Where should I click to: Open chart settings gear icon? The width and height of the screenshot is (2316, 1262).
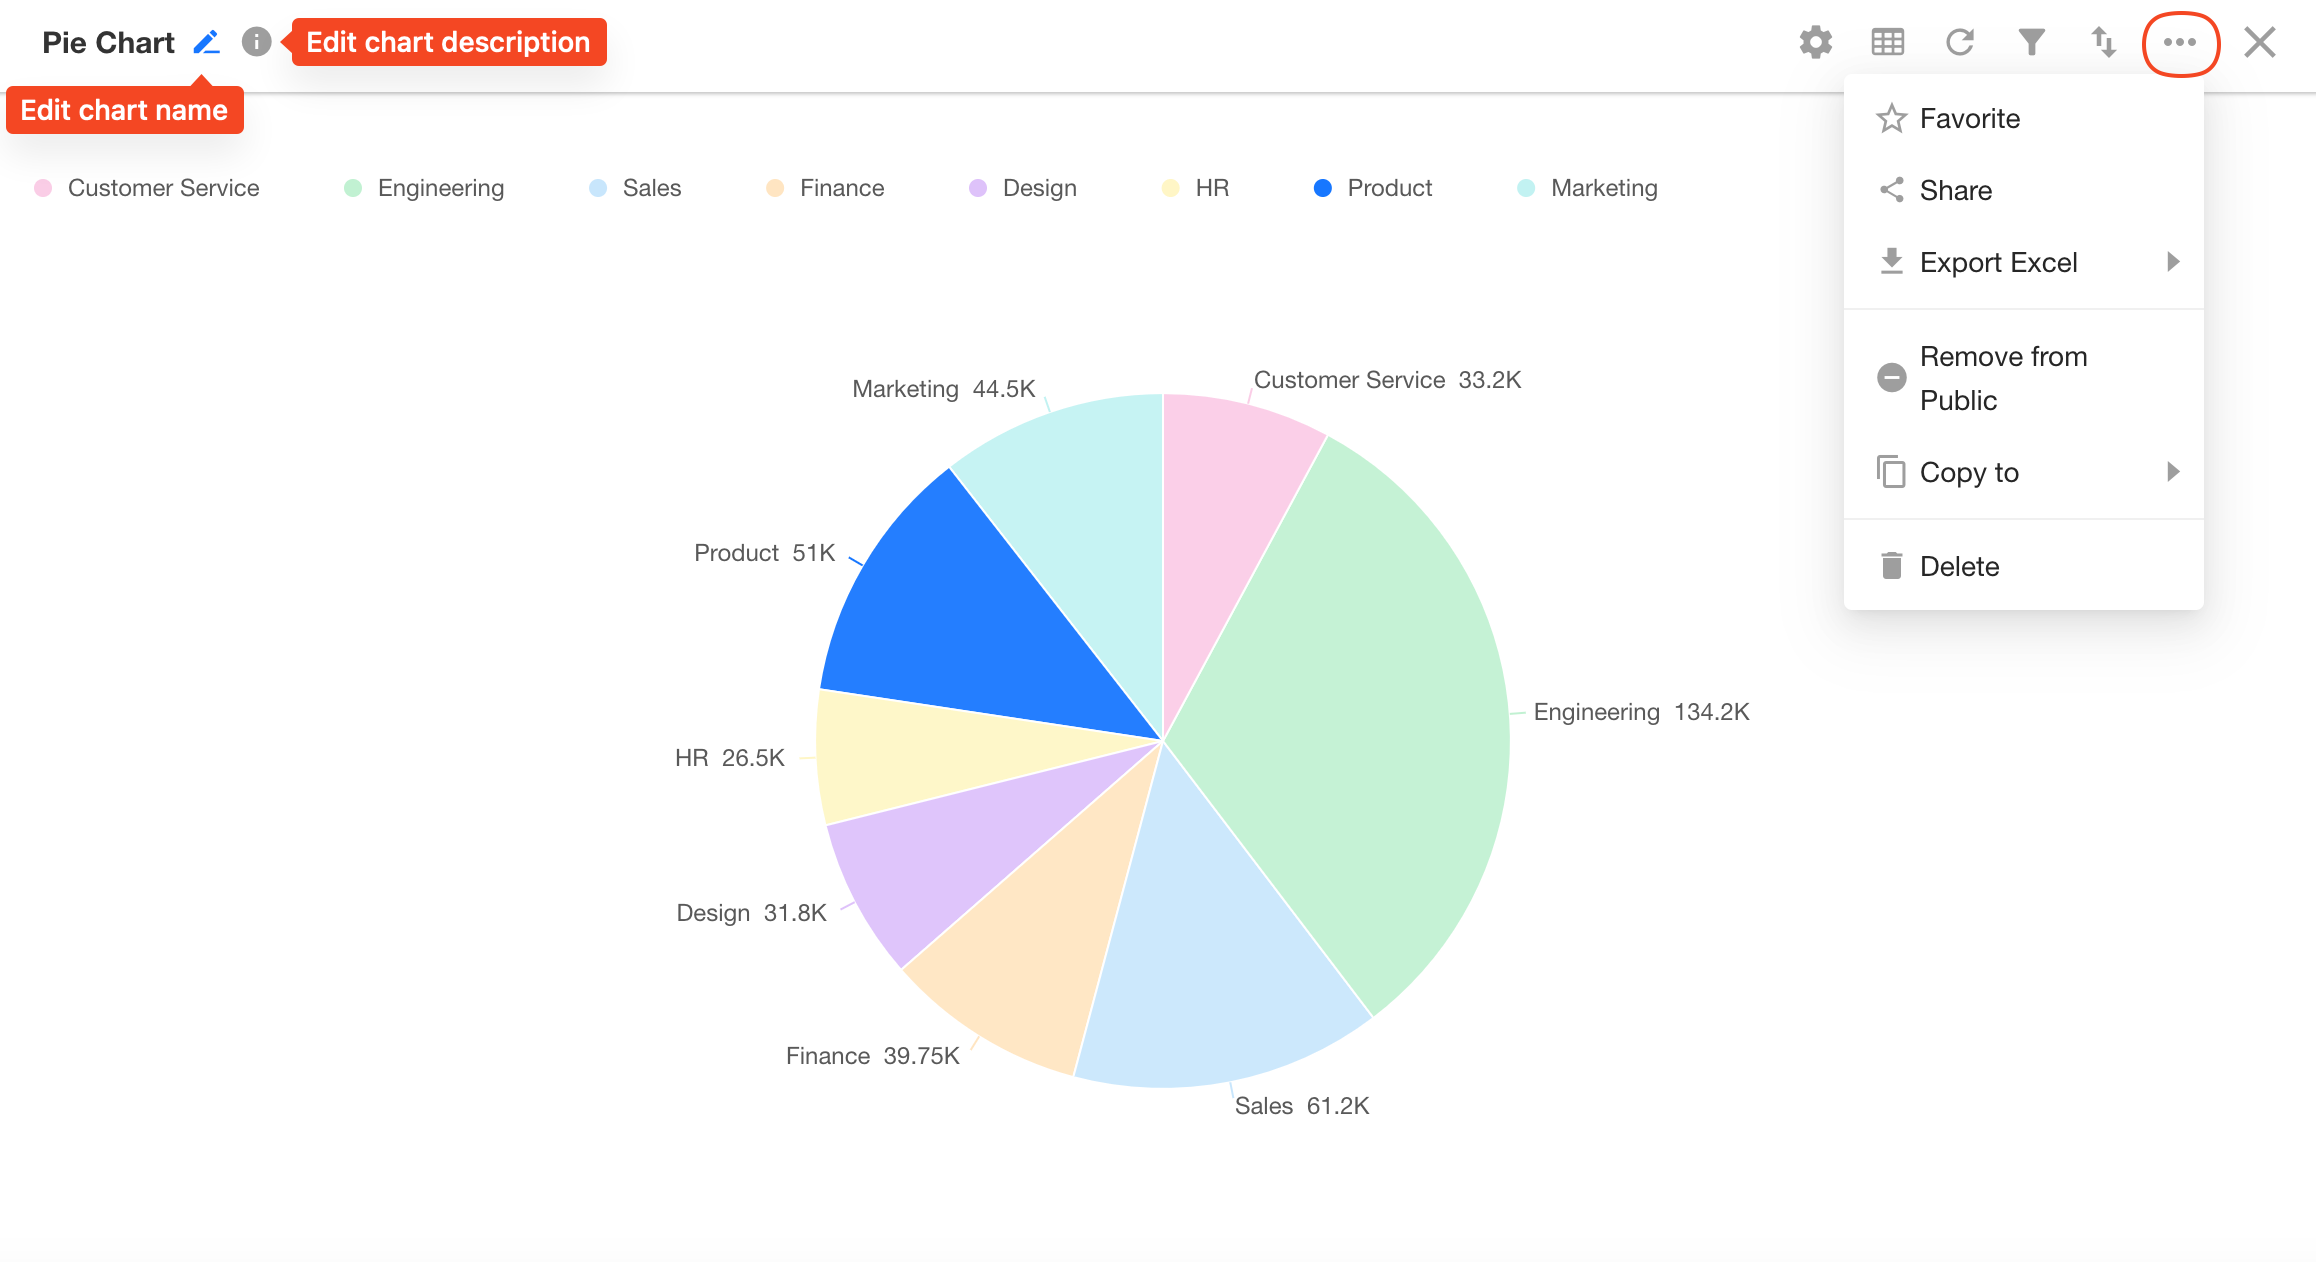pos(1815,42)
